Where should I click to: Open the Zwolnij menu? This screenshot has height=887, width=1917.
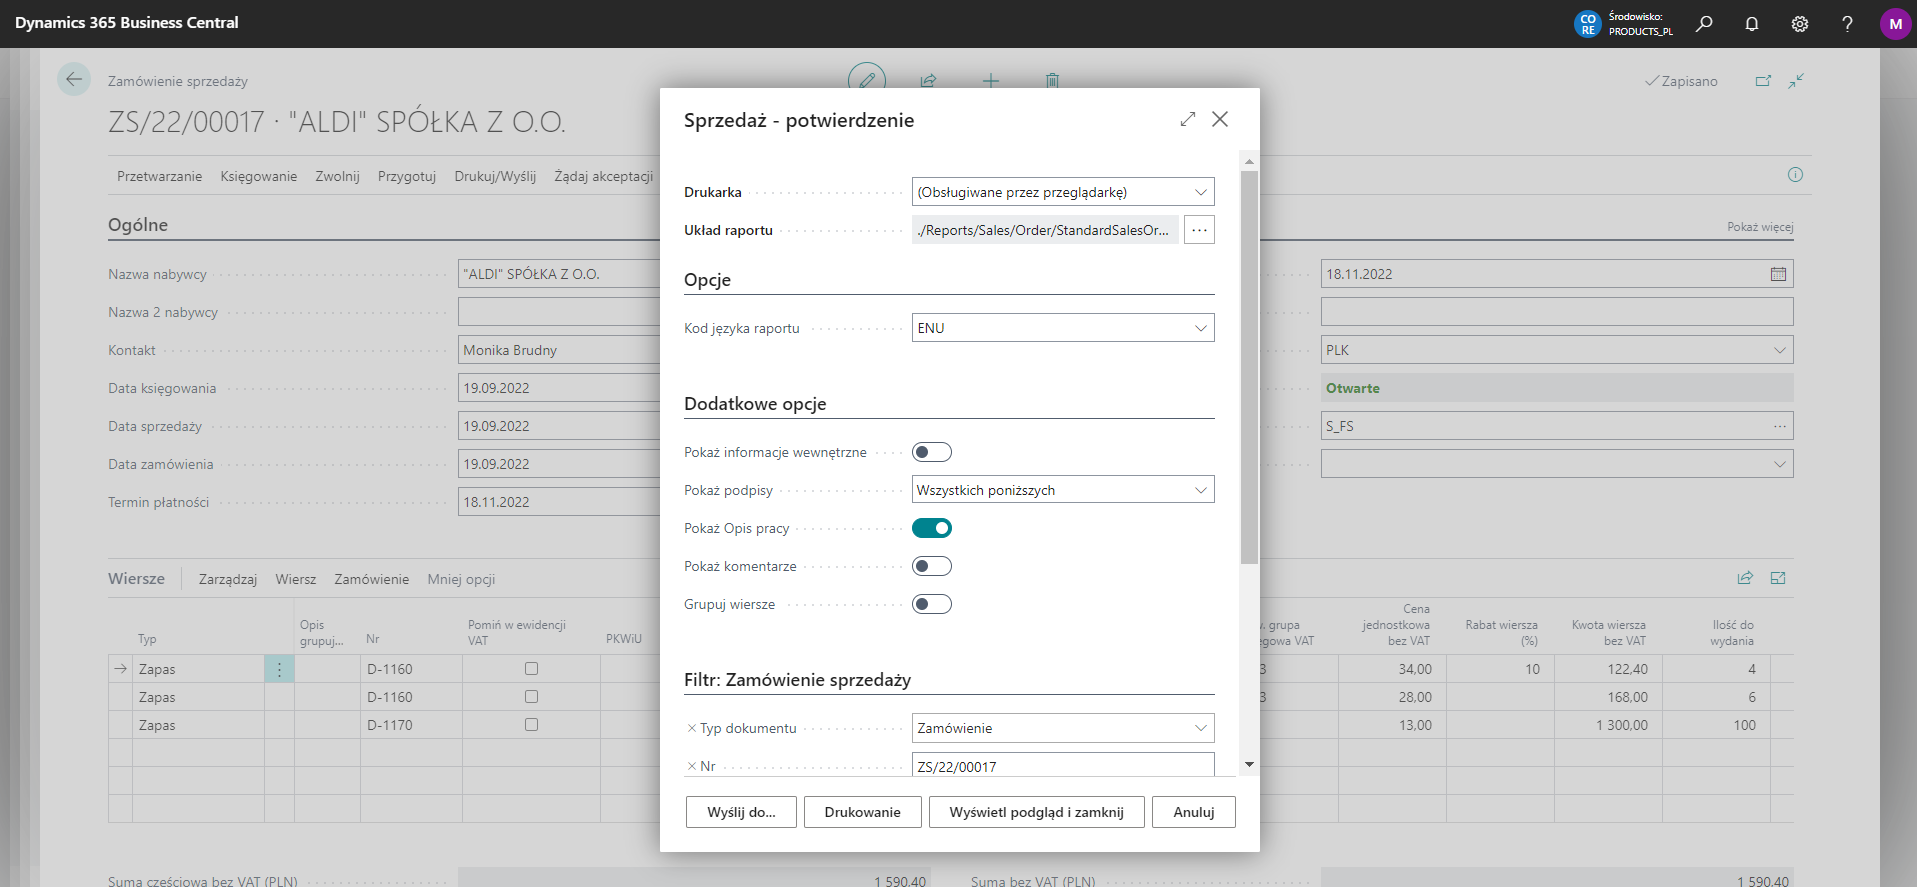point(337,176)
